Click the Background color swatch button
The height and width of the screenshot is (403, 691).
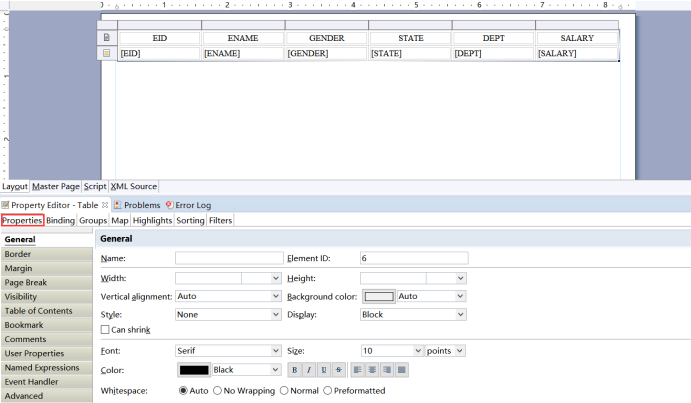pyautogui.click(x=379, y=296)
